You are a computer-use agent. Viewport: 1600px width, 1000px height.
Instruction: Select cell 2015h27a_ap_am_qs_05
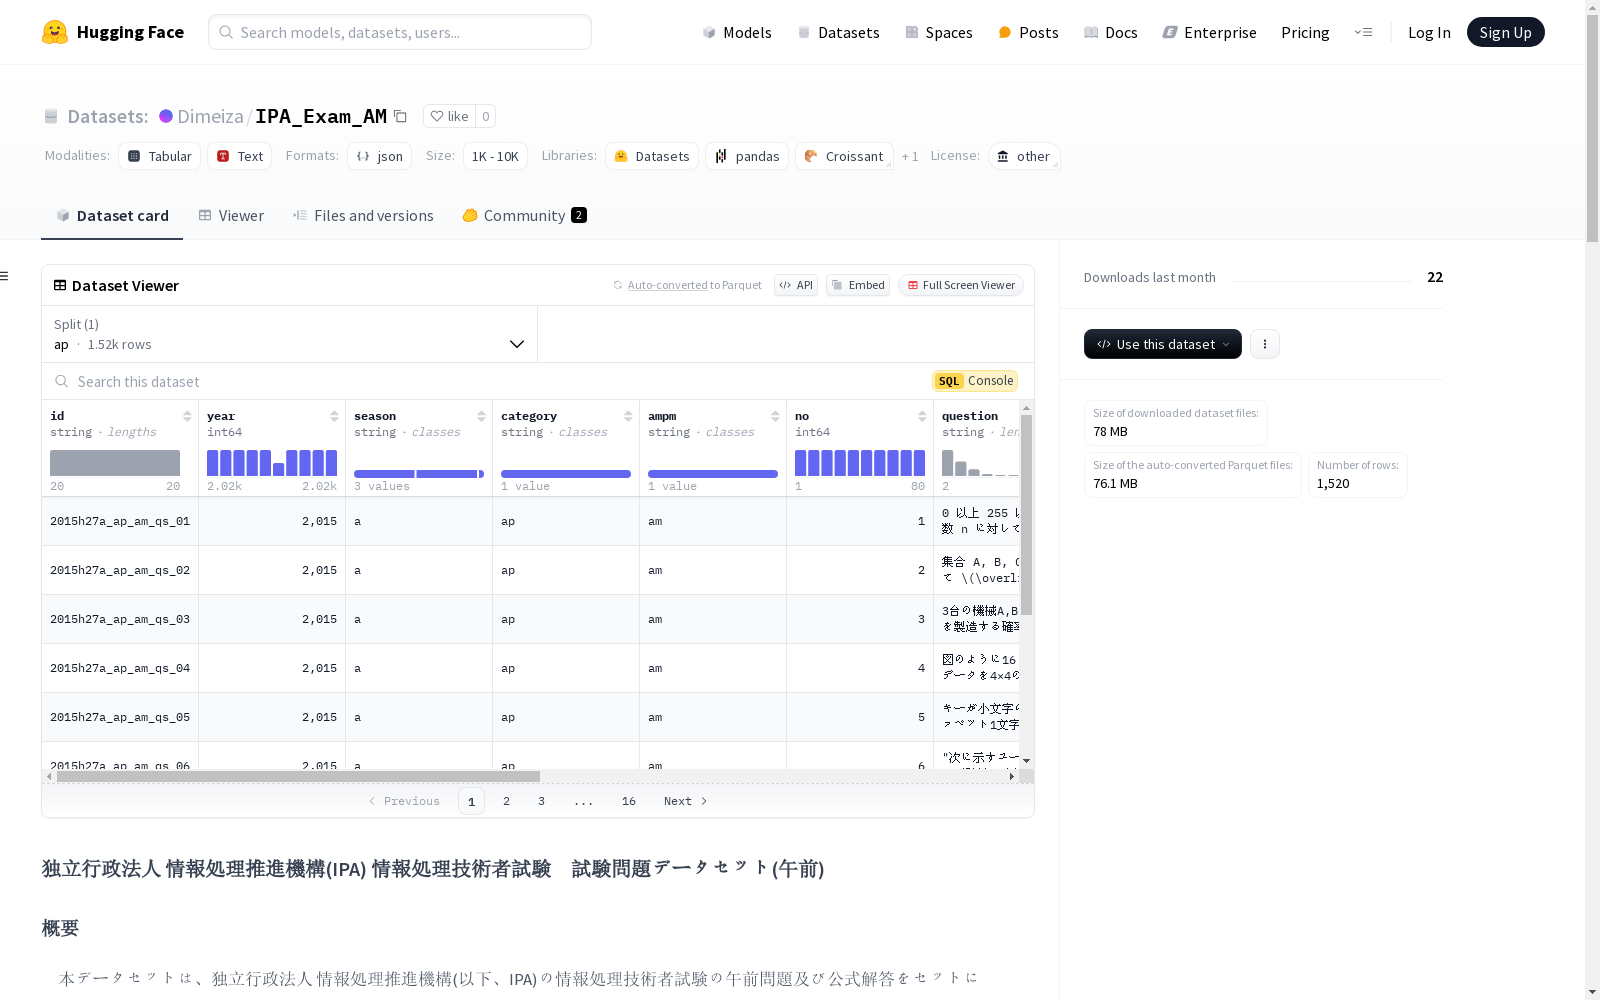120,717
